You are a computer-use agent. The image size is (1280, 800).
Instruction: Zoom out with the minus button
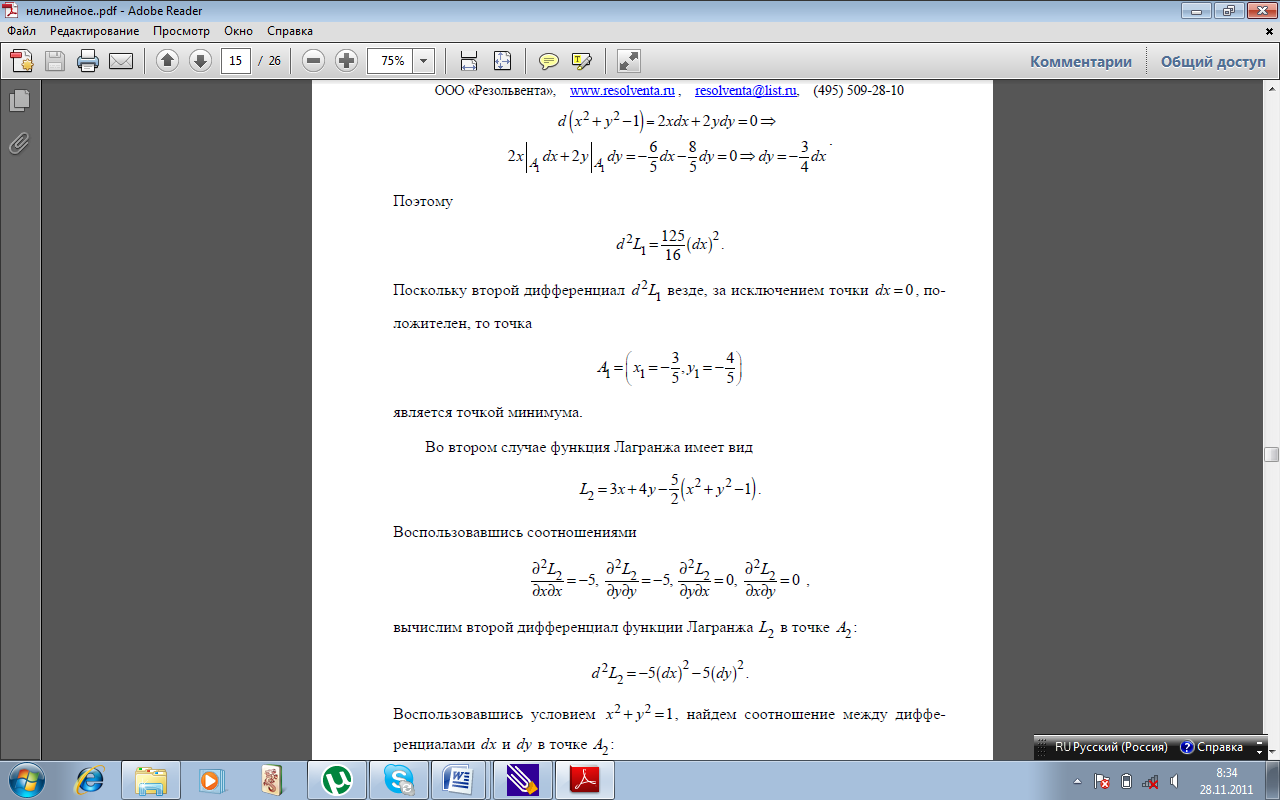click(314, 61)
